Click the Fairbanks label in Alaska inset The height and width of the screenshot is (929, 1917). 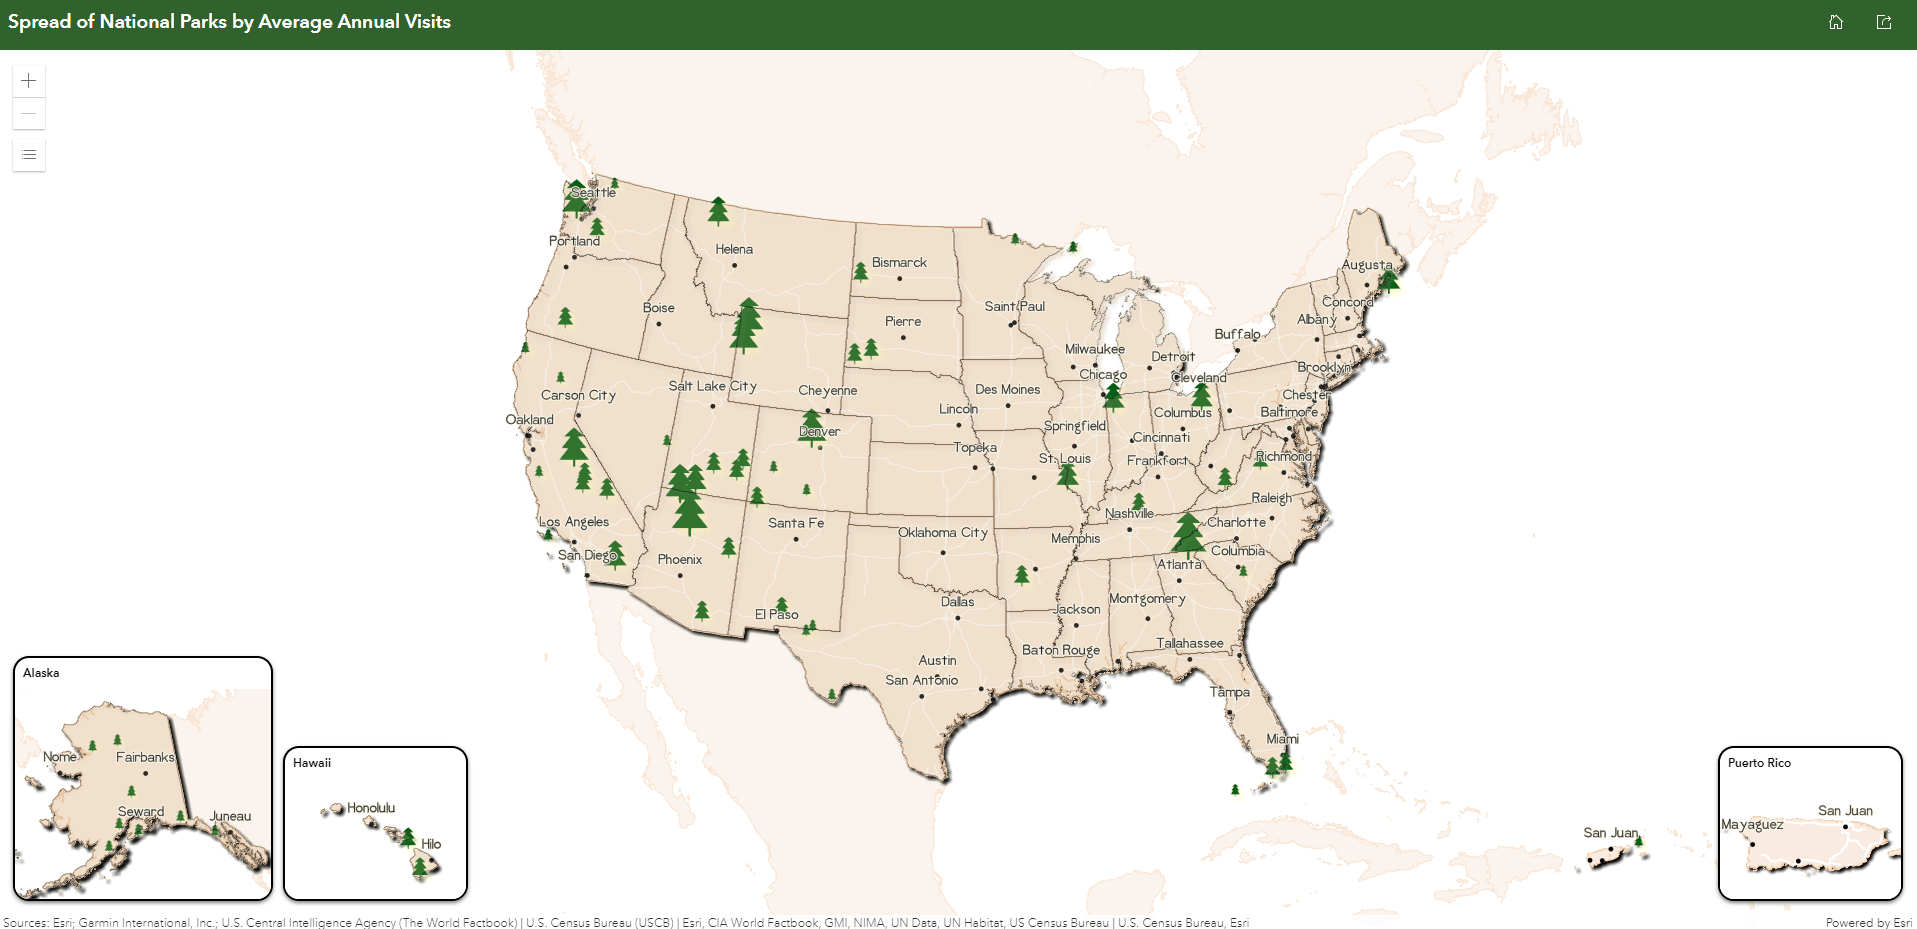click(x=145, y=757)
